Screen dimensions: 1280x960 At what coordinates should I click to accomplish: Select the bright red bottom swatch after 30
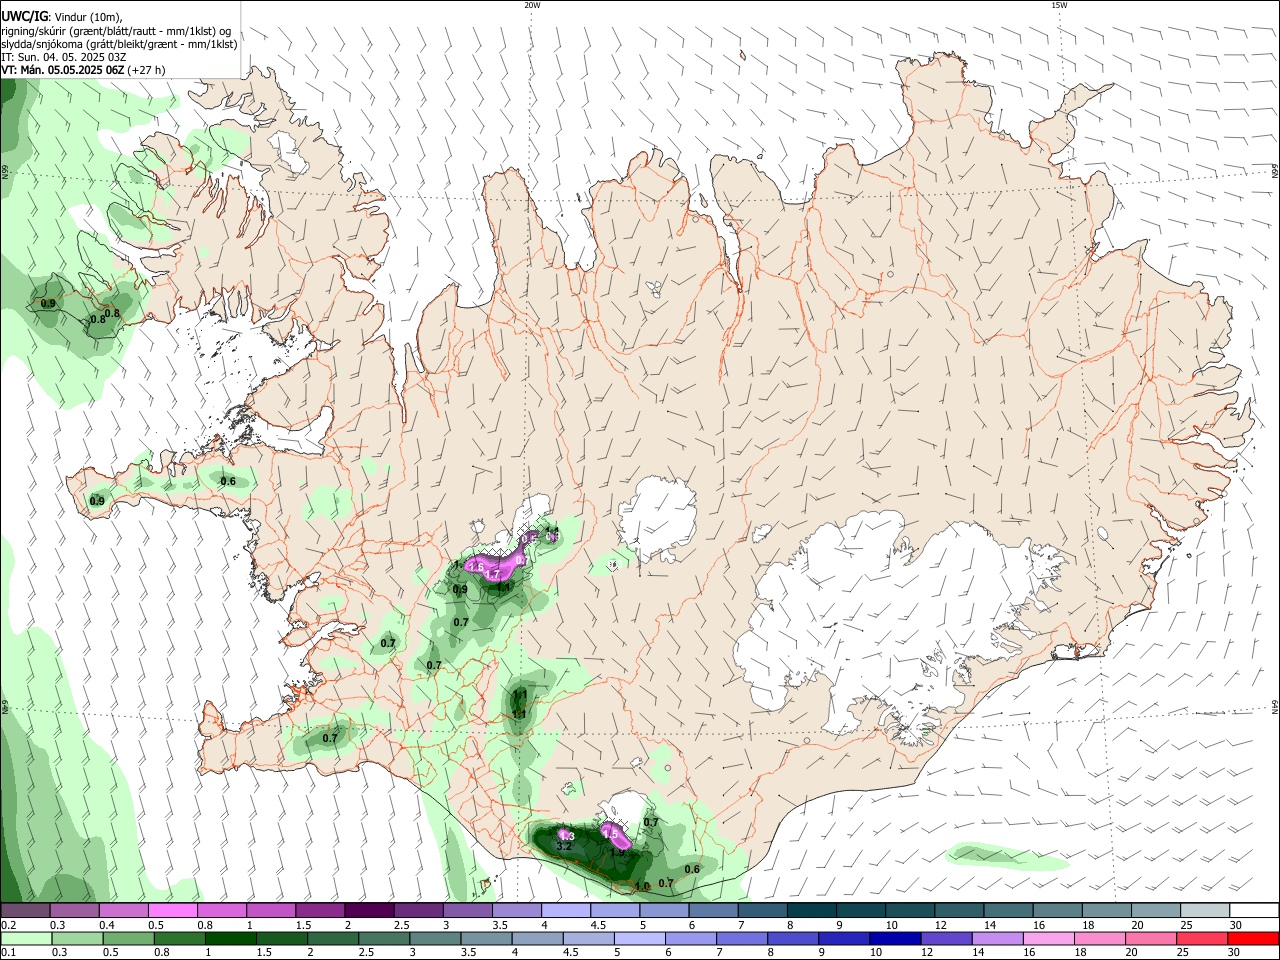coord(1254,938)
